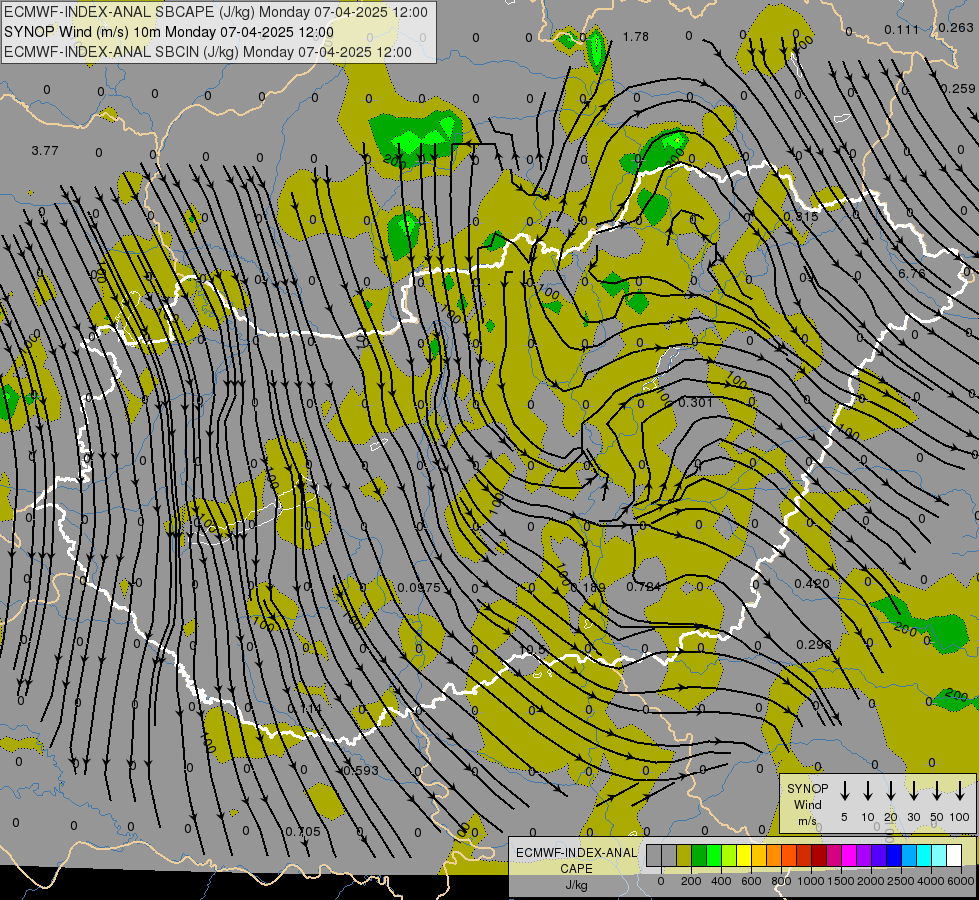Click the m/s unit in the wind legend

(x=807, y=821)
